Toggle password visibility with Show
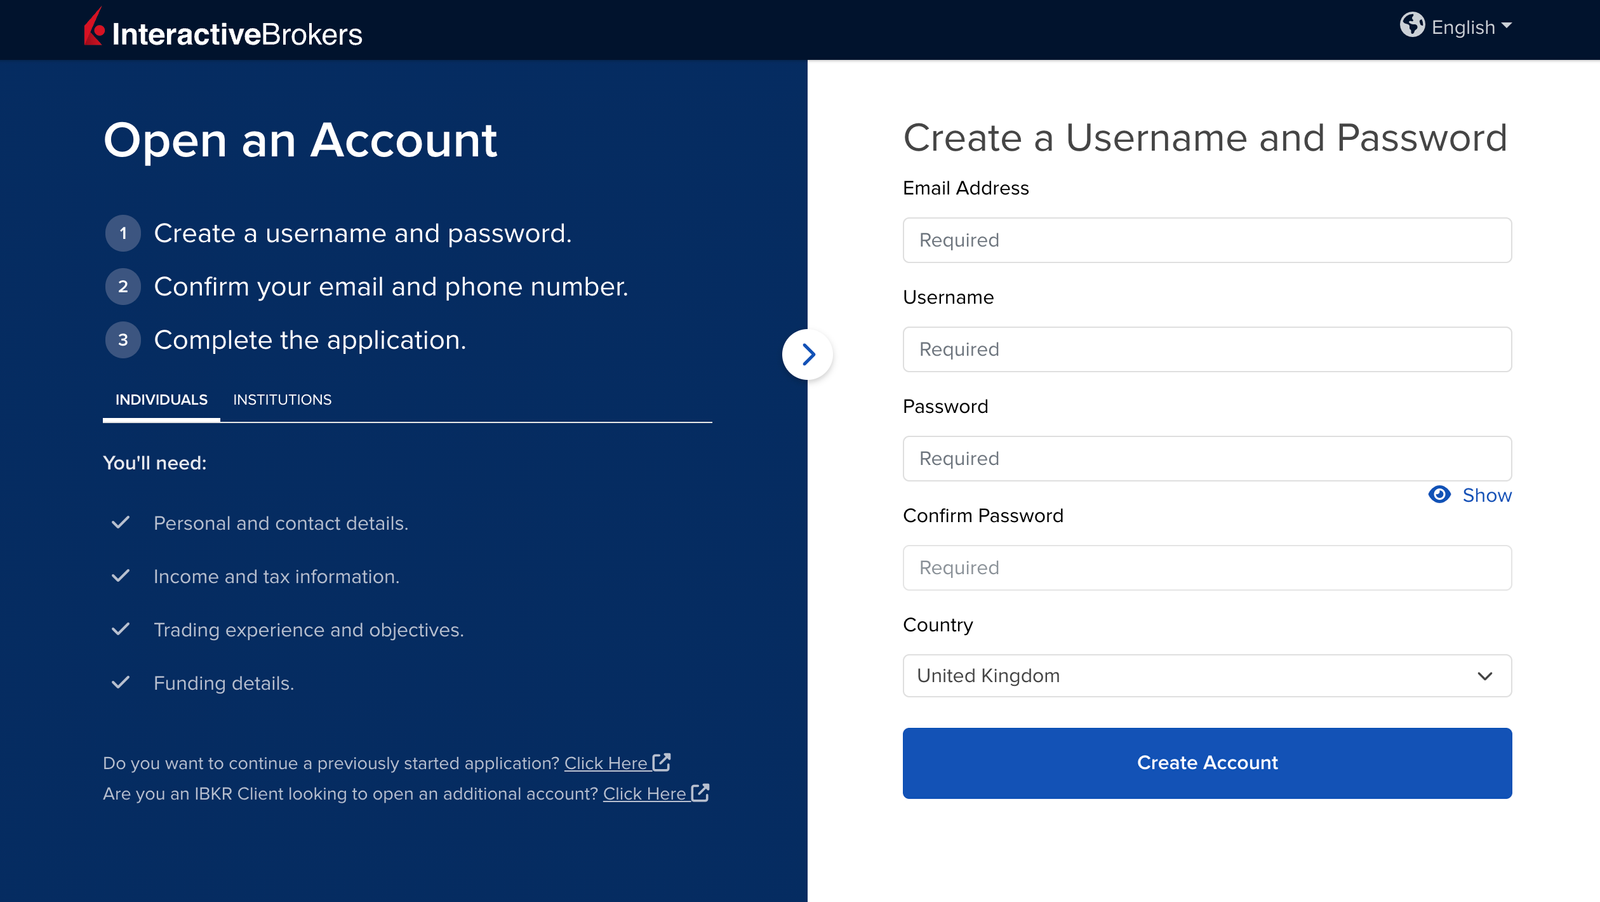 tap(1486, 495)
